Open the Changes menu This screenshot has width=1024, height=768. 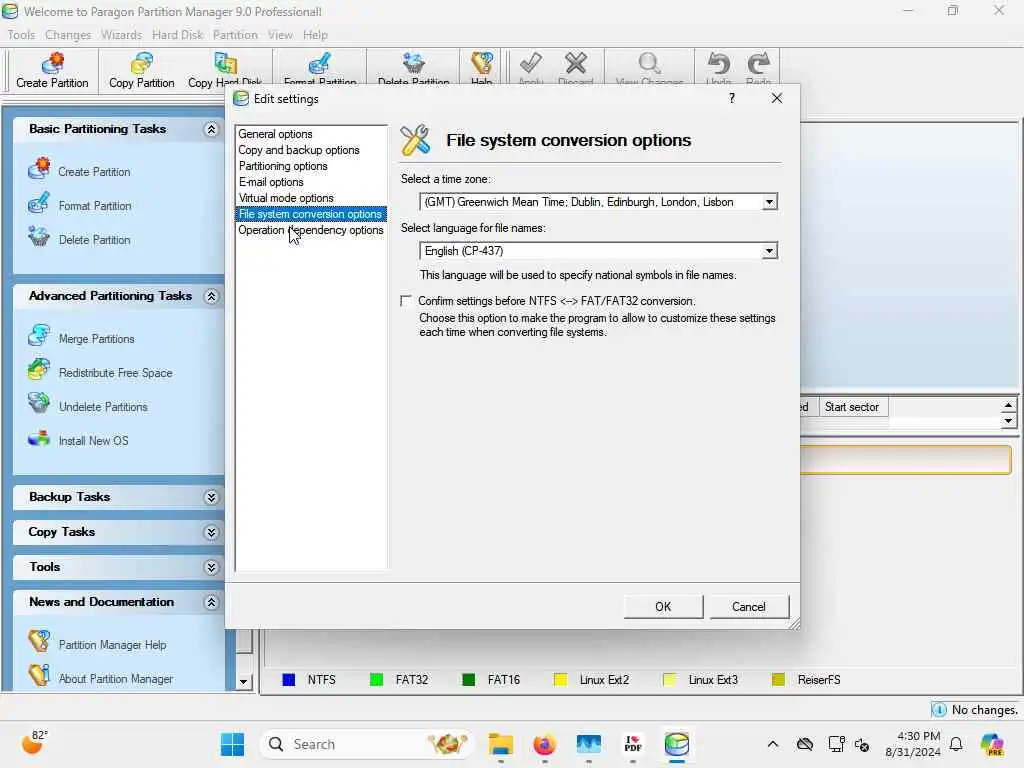68,35
